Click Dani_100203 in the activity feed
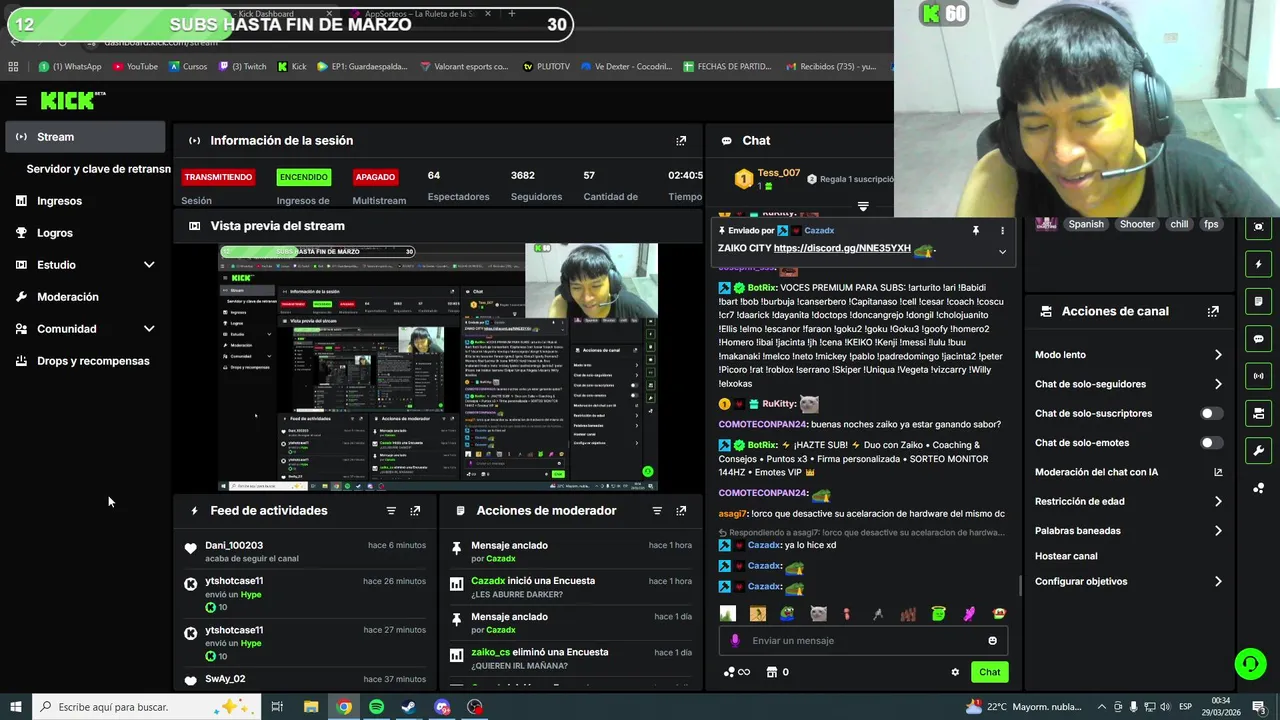The image size is (1280, 720). [x=234, y=546]
